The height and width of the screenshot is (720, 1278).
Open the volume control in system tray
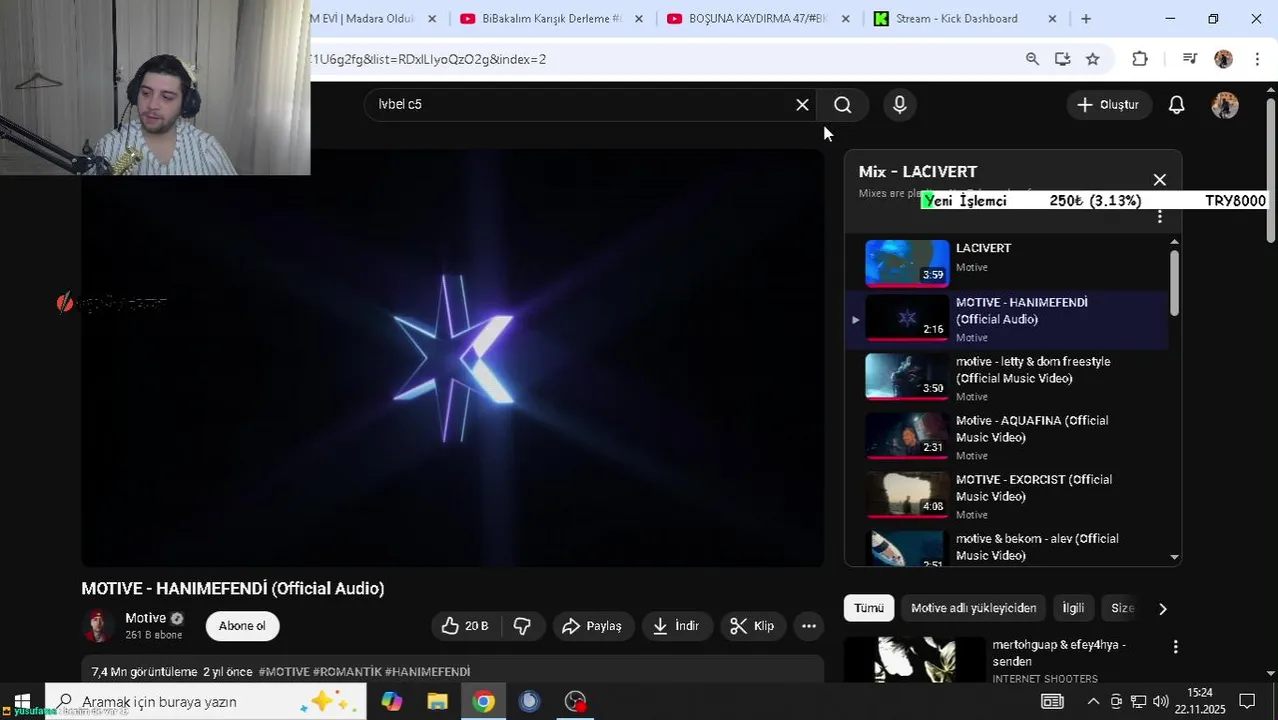1160,701
